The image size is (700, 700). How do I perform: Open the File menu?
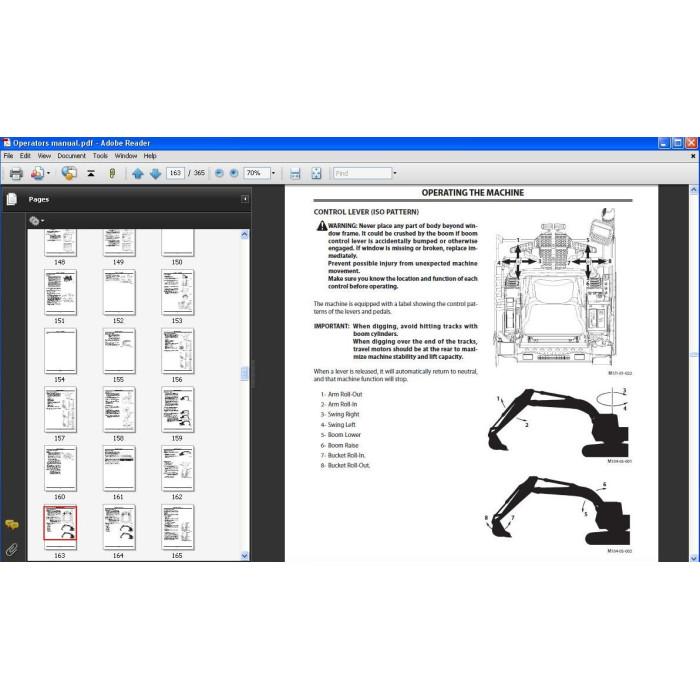pyautogui.click(x=8, y=156)
